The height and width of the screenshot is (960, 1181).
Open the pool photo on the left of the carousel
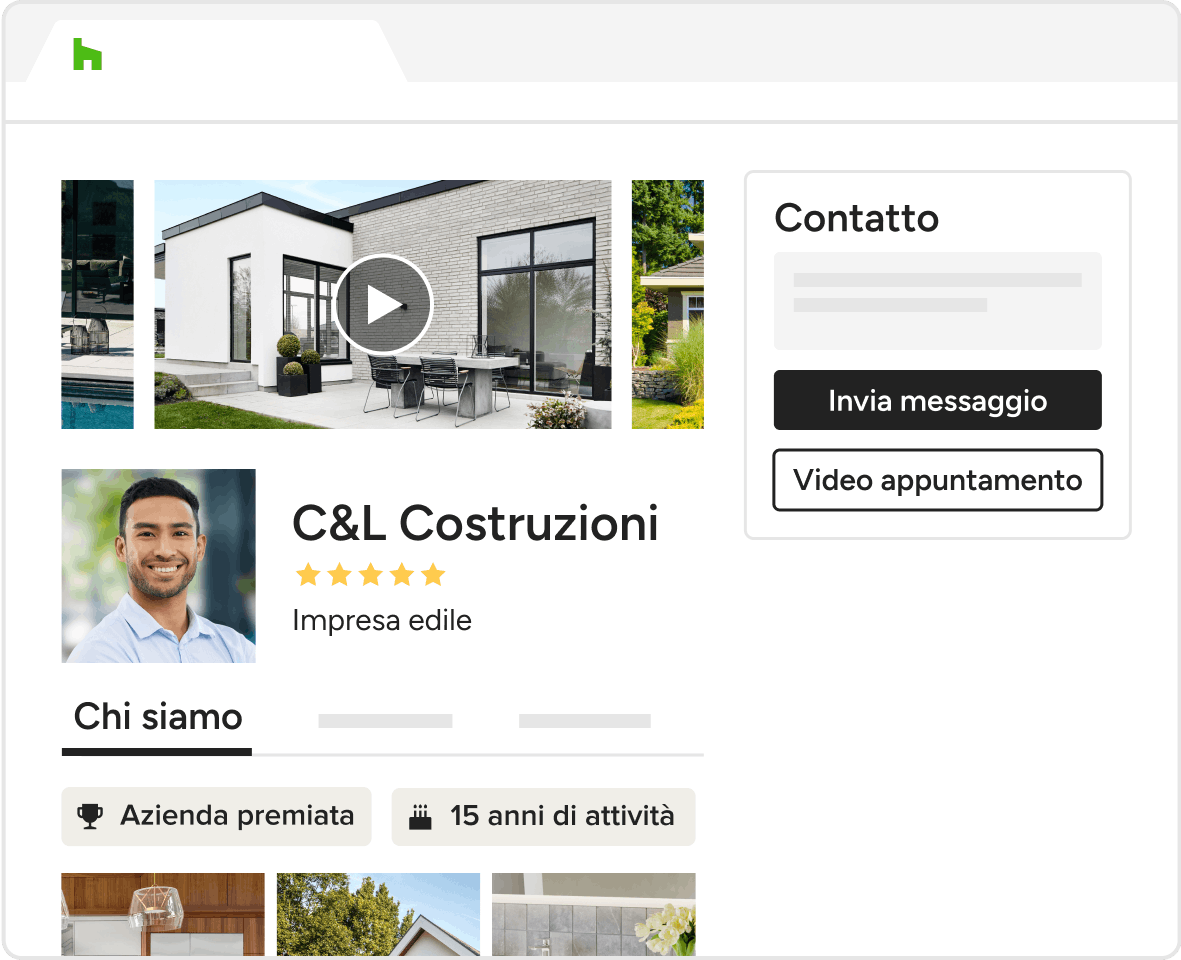pos(97,304)
